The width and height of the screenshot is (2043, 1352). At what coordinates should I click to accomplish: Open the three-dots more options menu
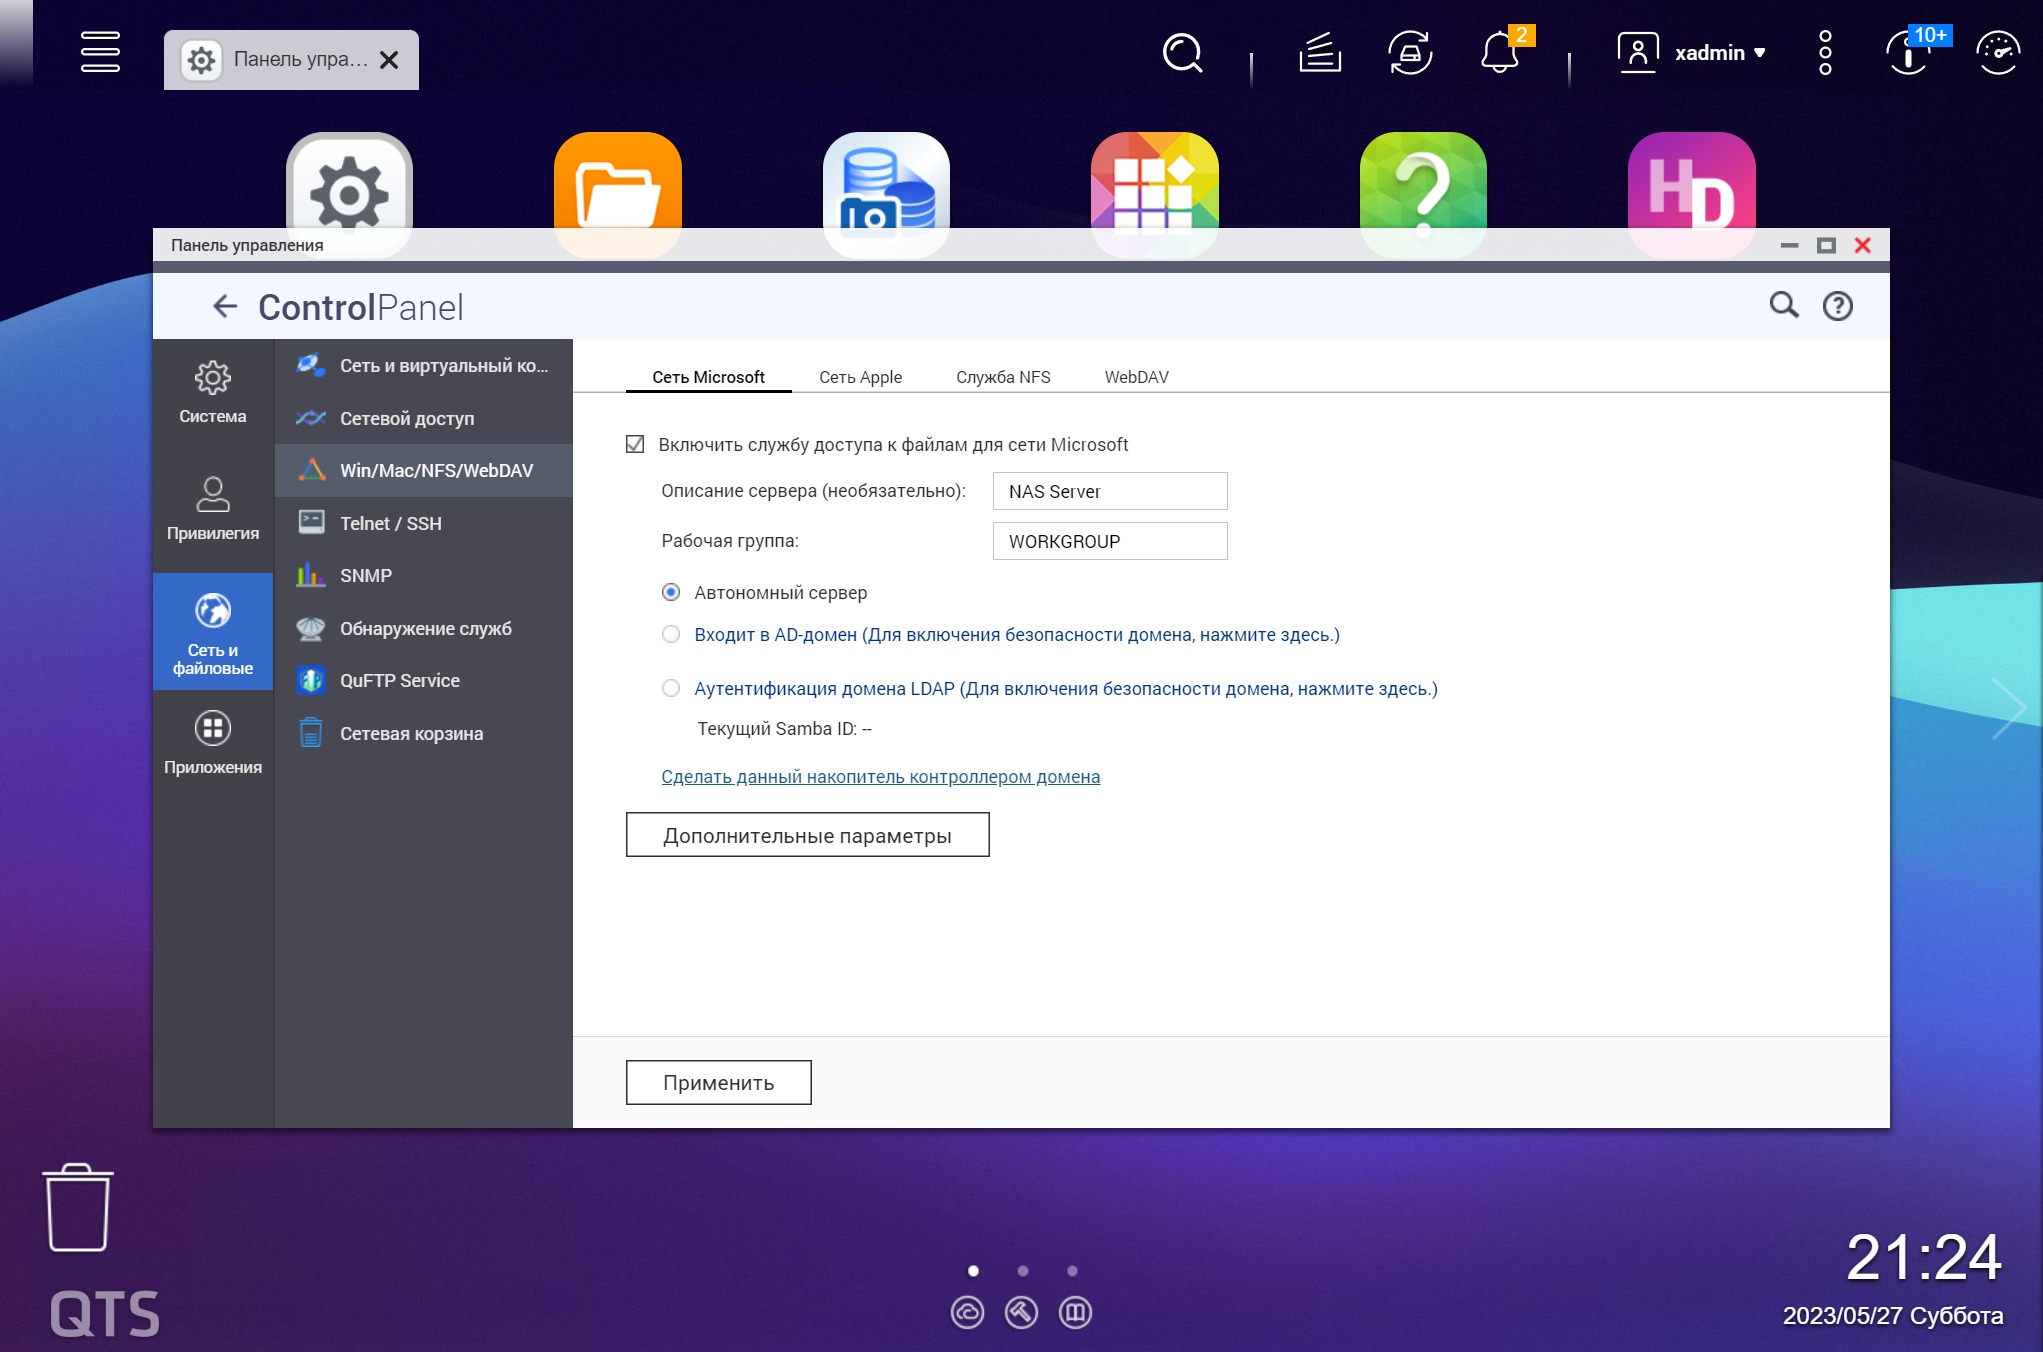(x=1825, y=52)
